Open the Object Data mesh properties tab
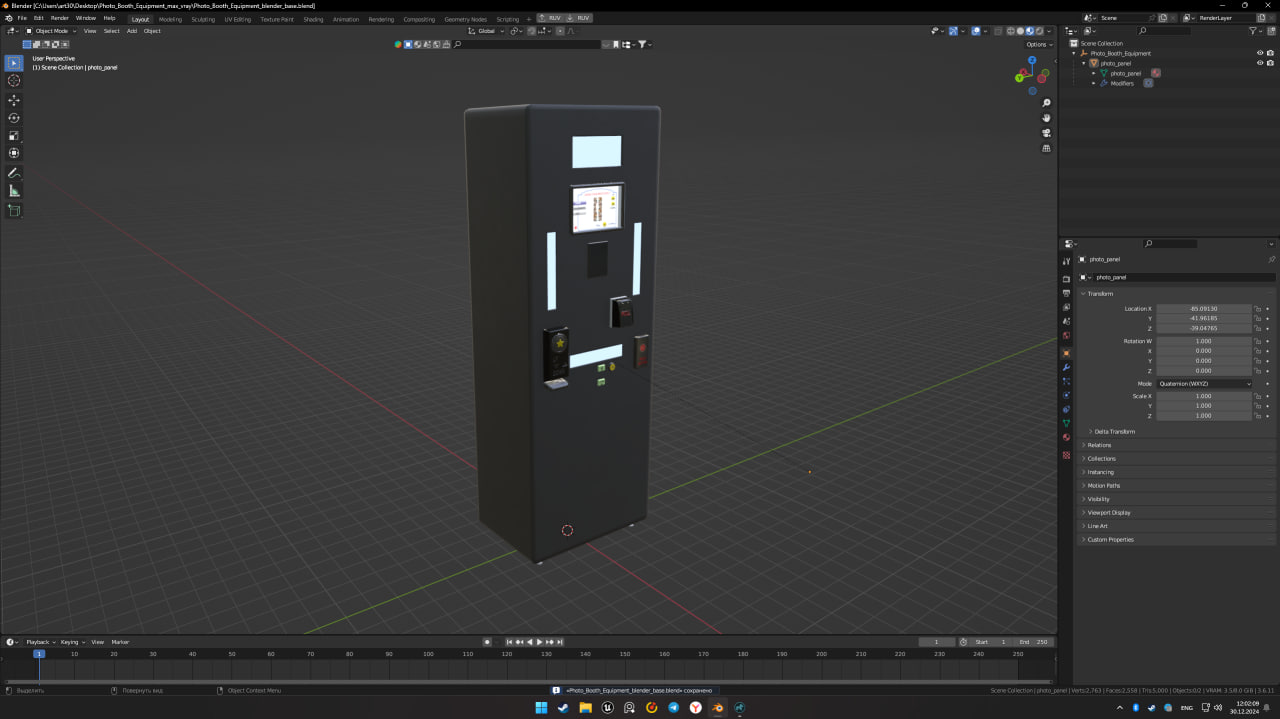The height and width of the screenshot is (719, 1280). click(x=1066, y=424)
